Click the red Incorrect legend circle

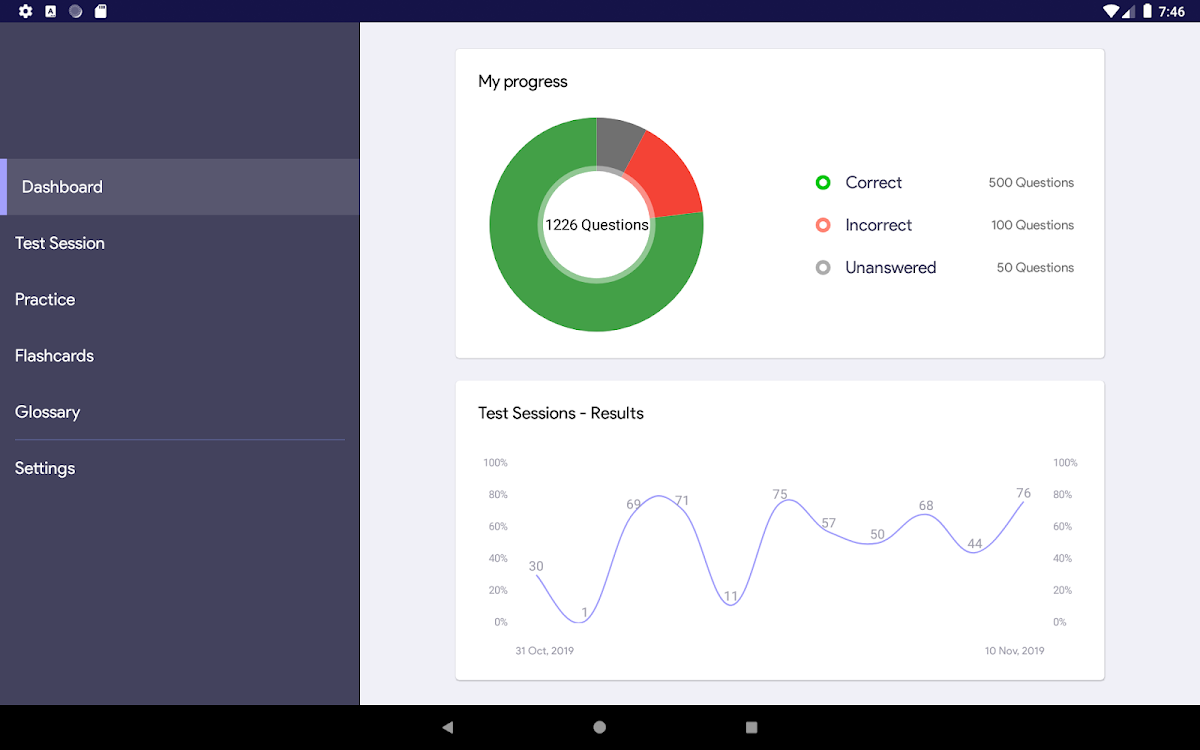pyautogui.click(x=823, y=225)
